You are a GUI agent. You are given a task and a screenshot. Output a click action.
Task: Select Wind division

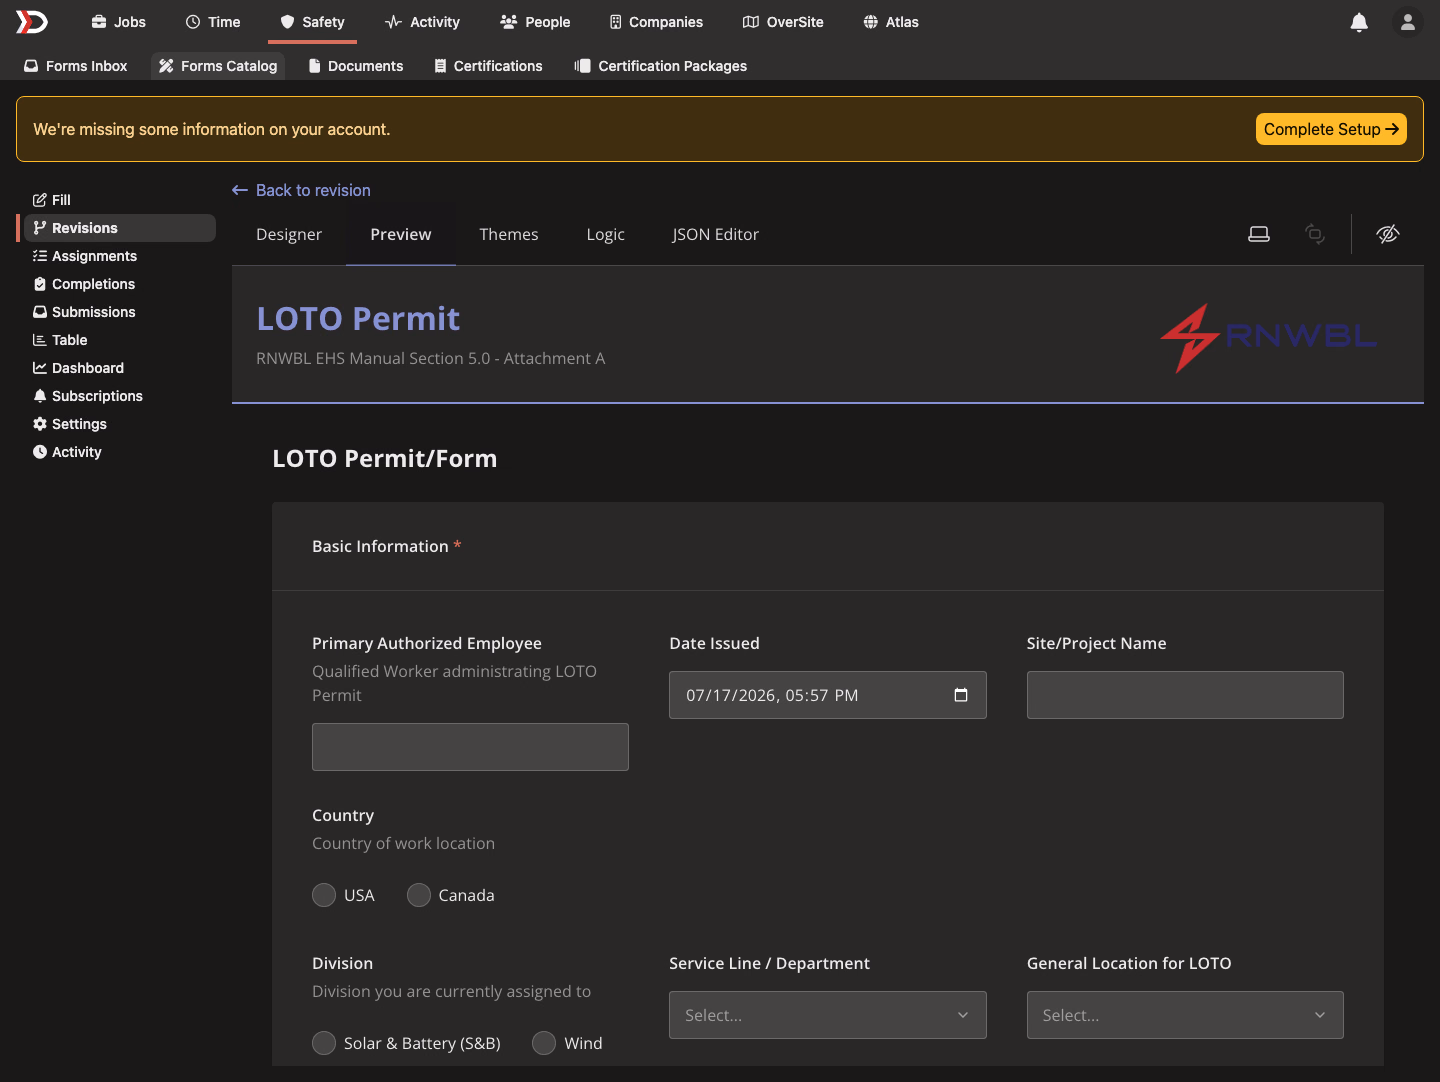coord(544,1043)
